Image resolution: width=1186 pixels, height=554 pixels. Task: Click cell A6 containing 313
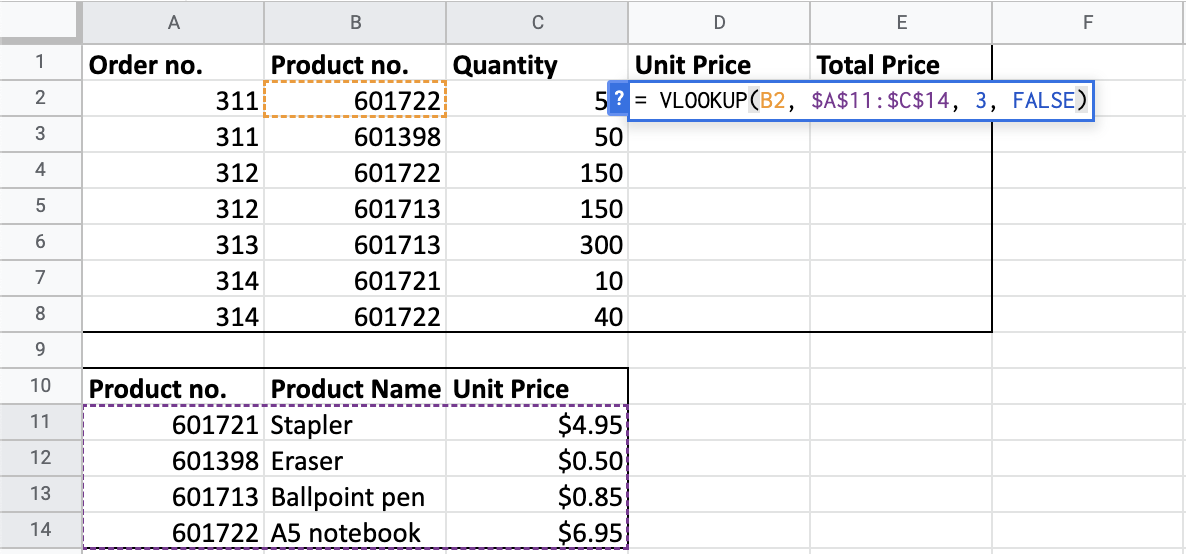point(173,243)
